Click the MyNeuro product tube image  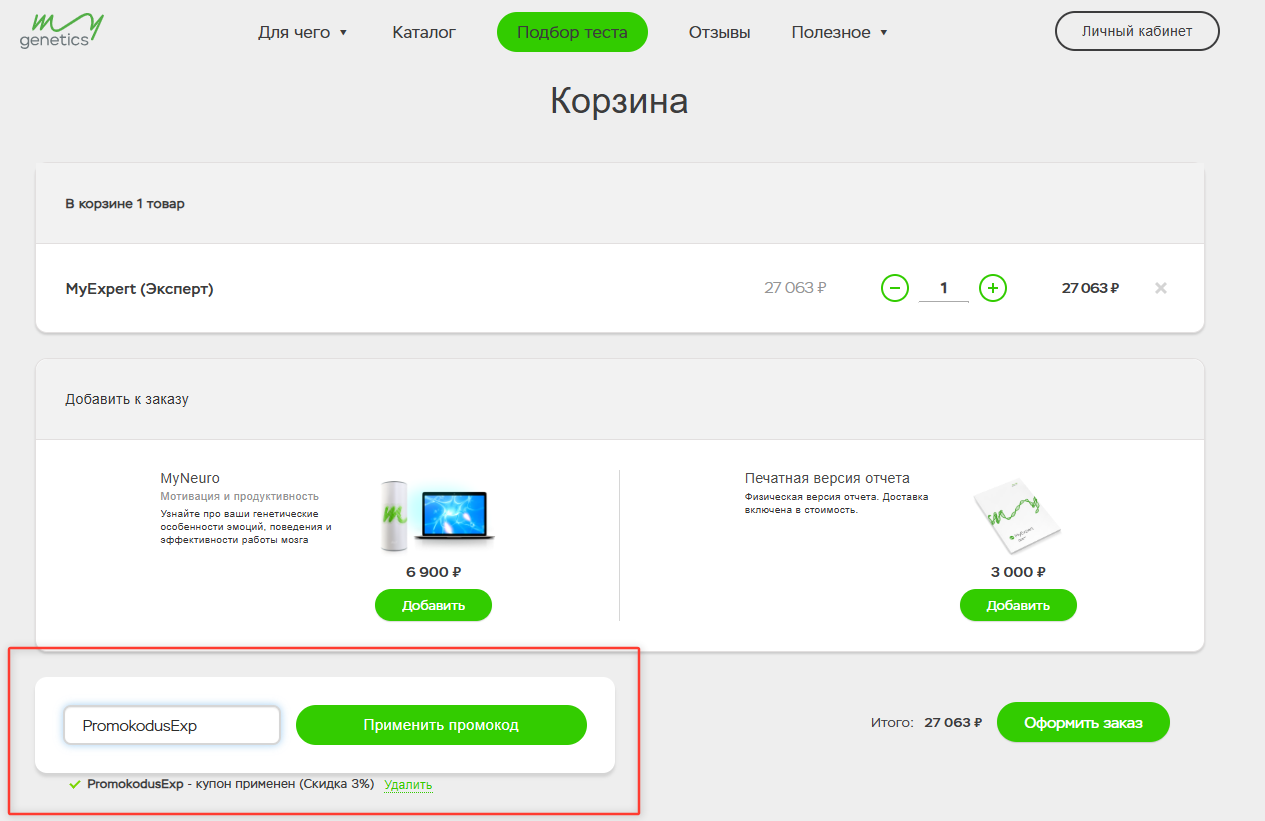click(x=393, y=515)
